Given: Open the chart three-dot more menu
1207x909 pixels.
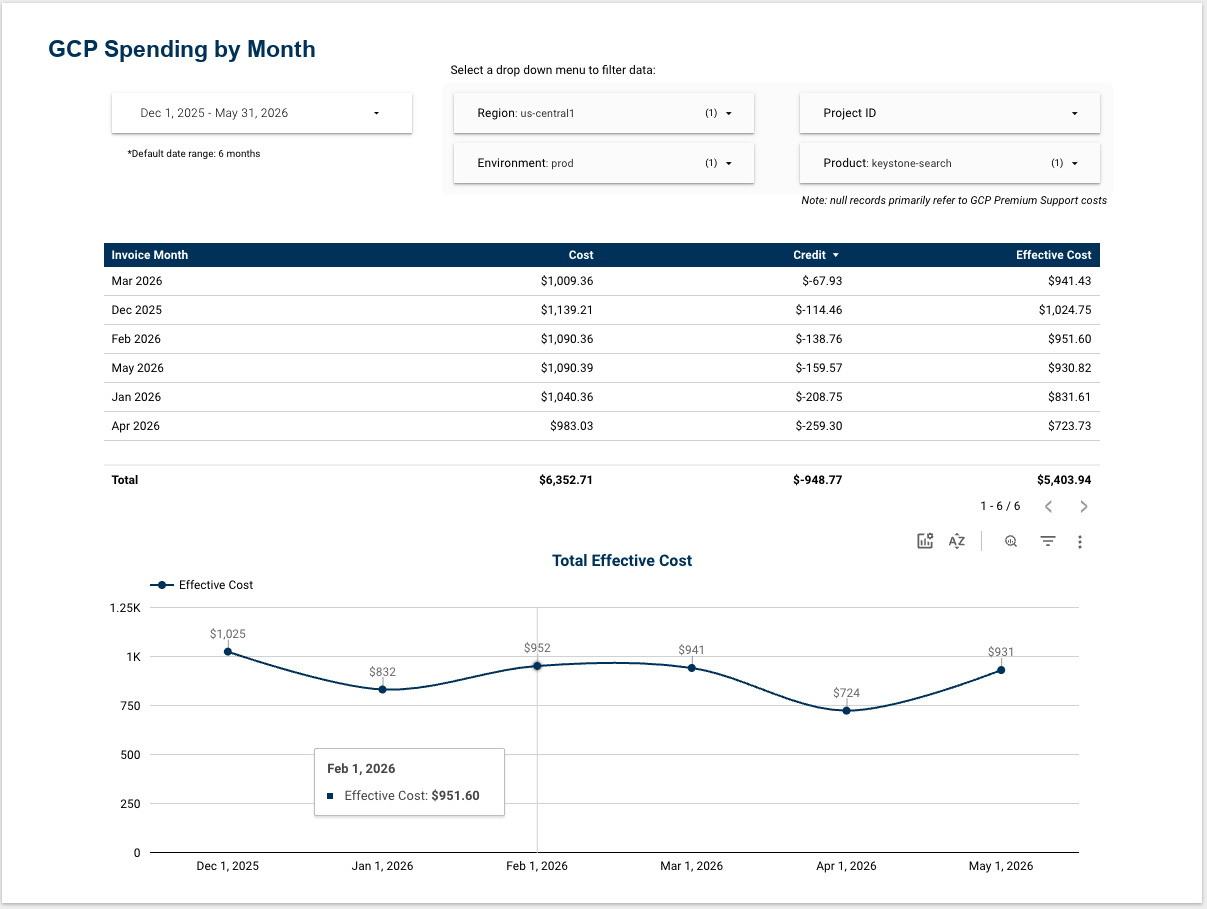Looking at the screenshot, I should (1080, 541).
